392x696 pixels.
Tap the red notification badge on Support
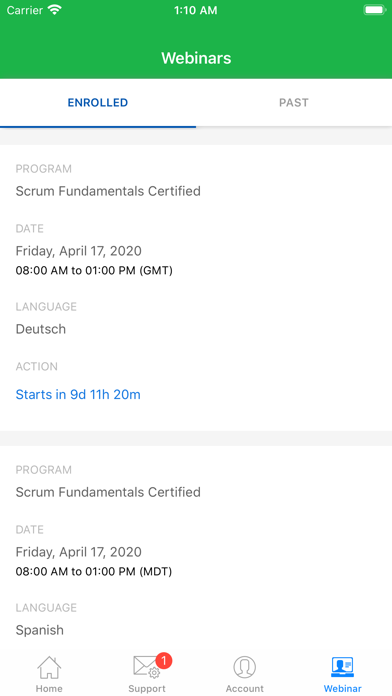point(163,660)
